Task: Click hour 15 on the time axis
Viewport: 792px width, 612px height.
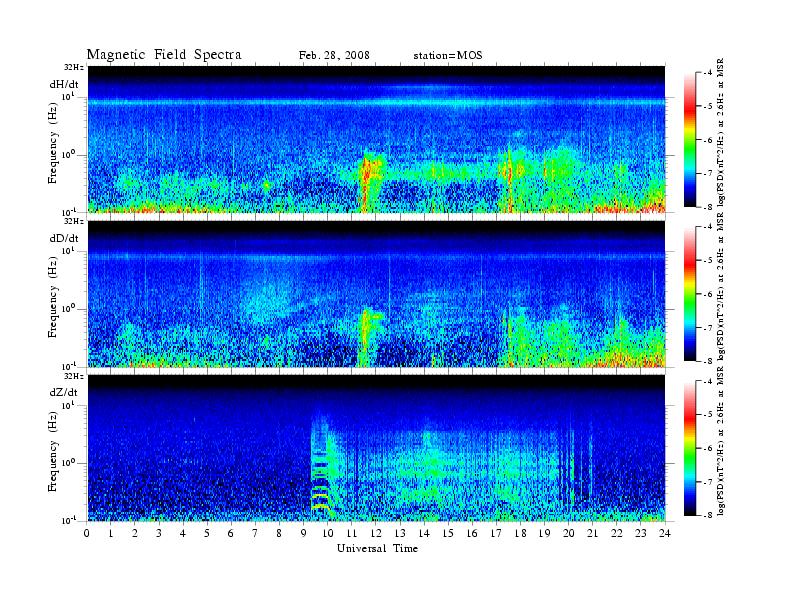Action: 448,533
